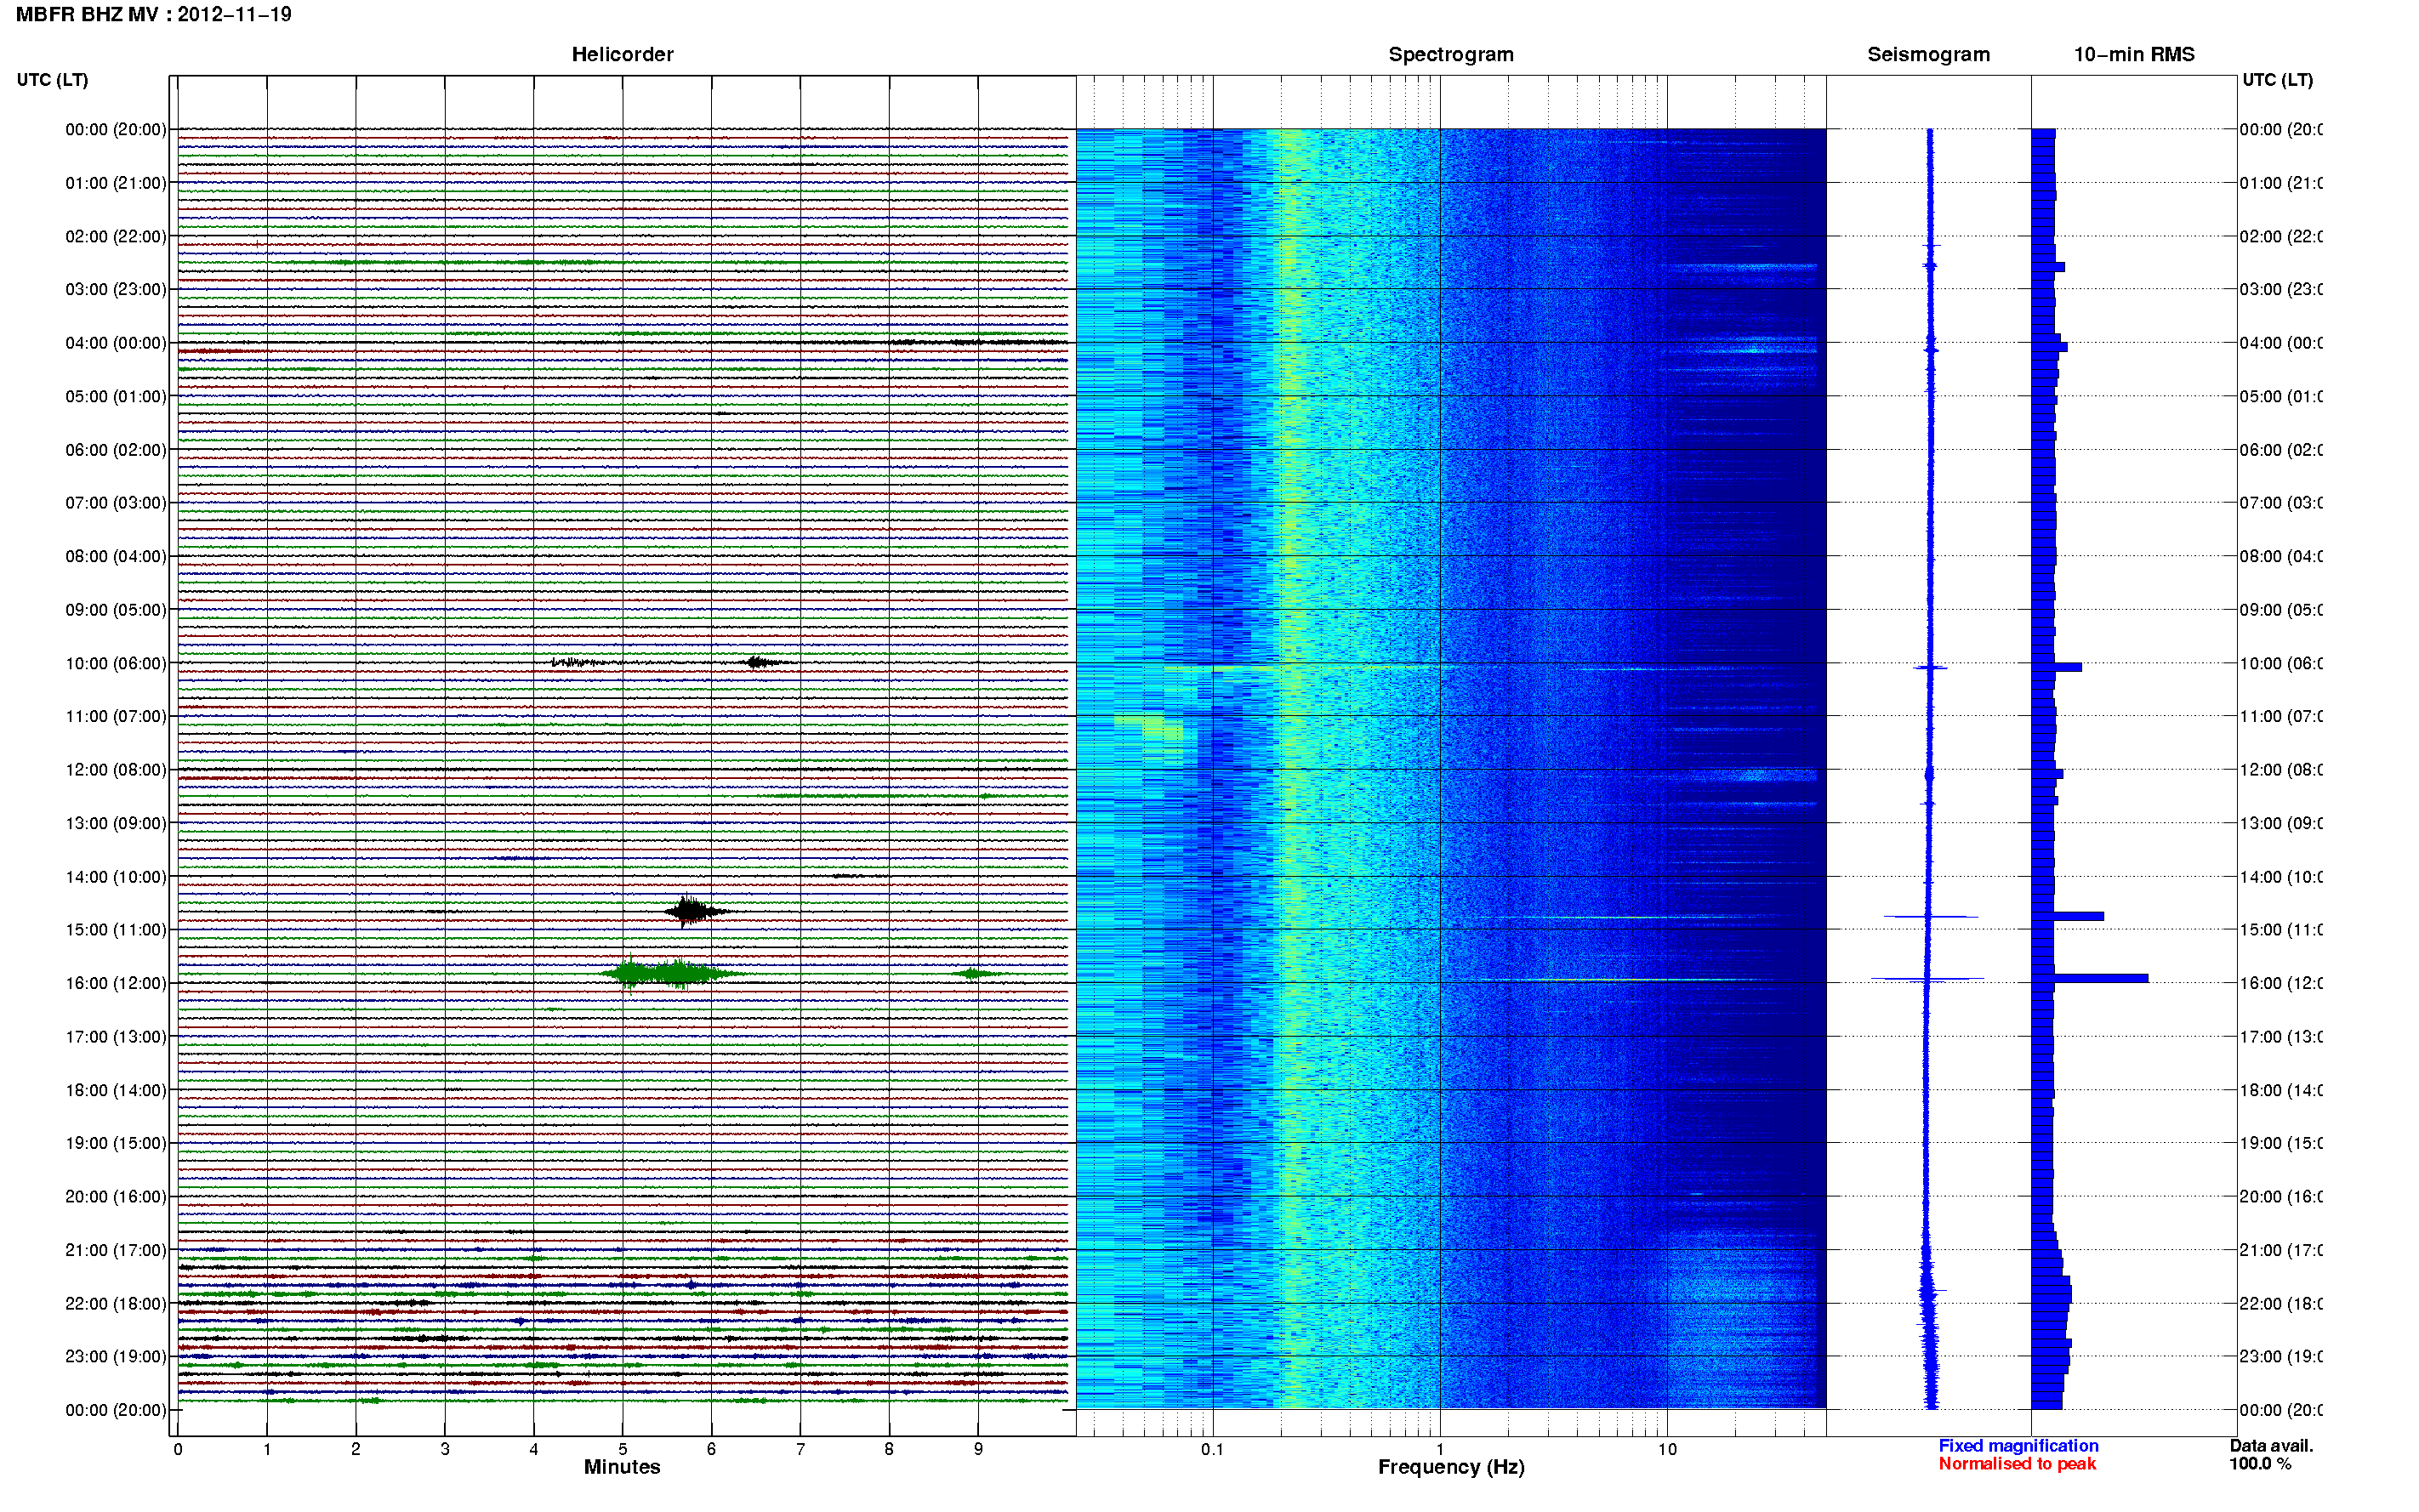
Task: Click left-axis time label 21:00 (17:00)
Action: click(116, 1251)
